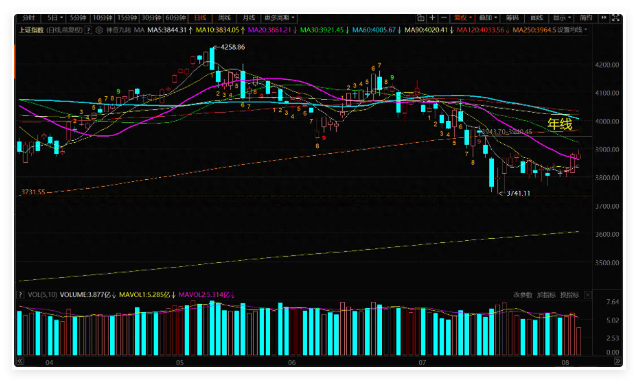Click the 筹码 chip distribution button
Viewport: 638px width, 382px height.
click(512, 18)
